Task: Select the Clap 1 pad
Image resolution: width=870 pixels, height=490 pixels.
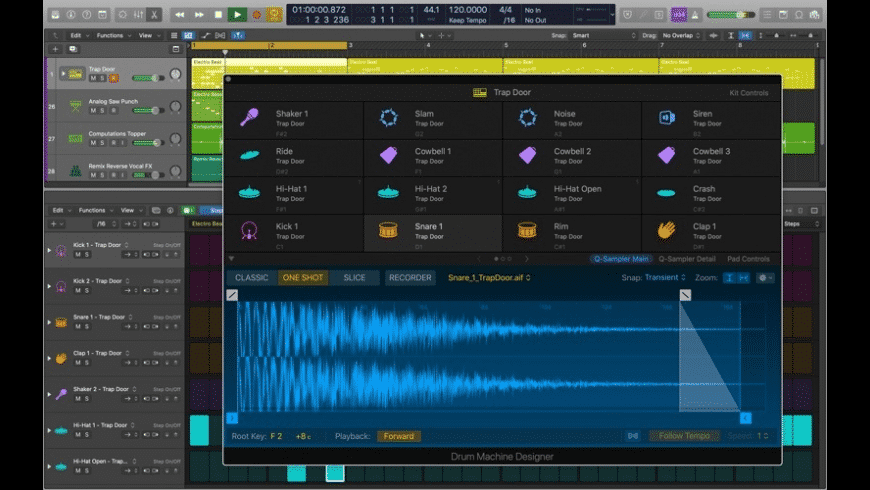Action: 711,233
